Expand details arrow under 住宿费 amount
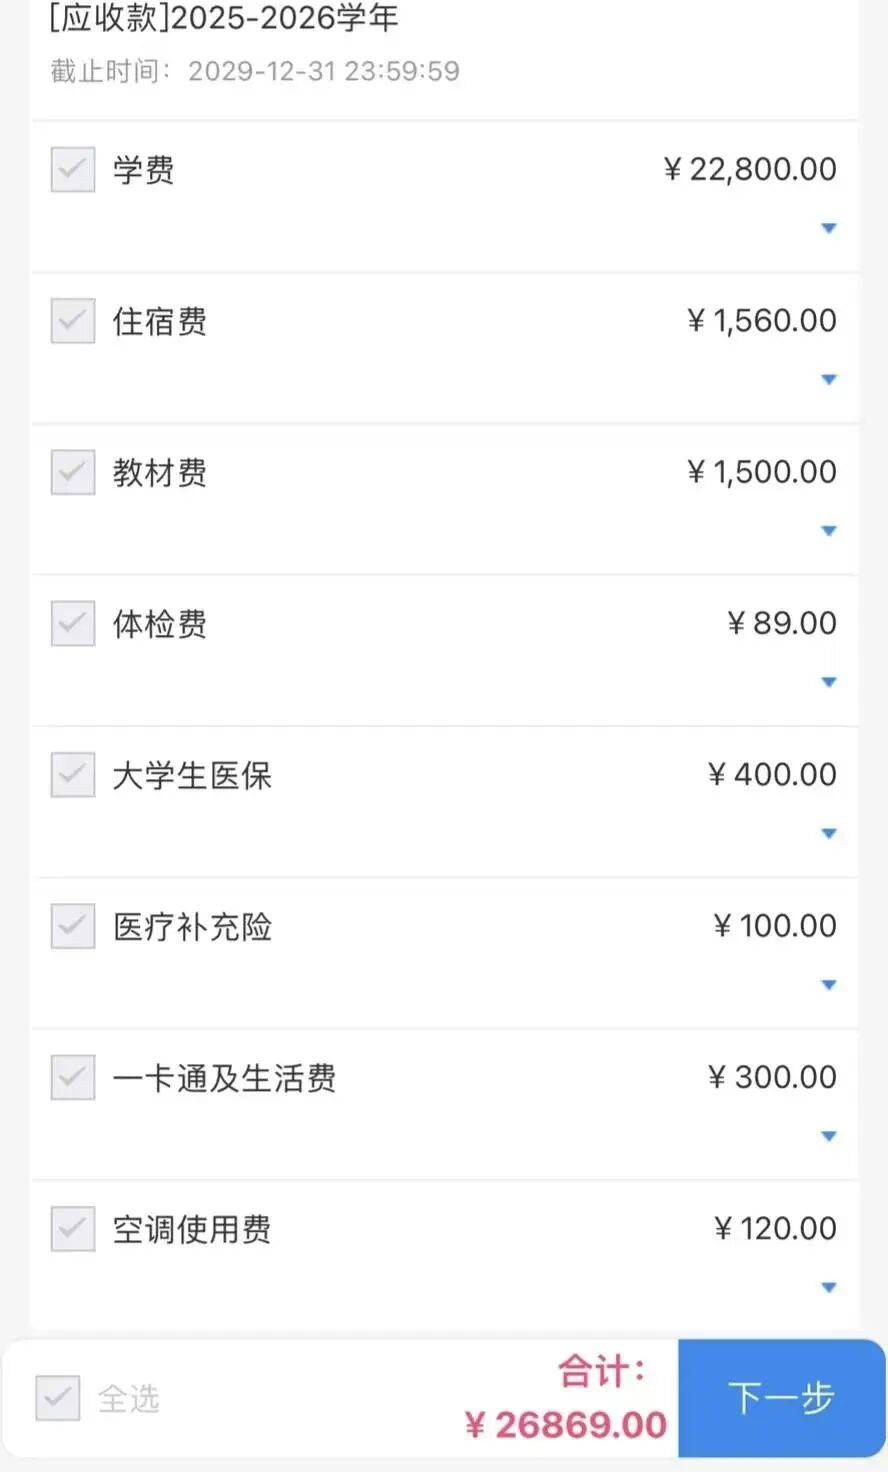Image resolution: width=888 pixels, height=1472 pixels. click(828, 380)
